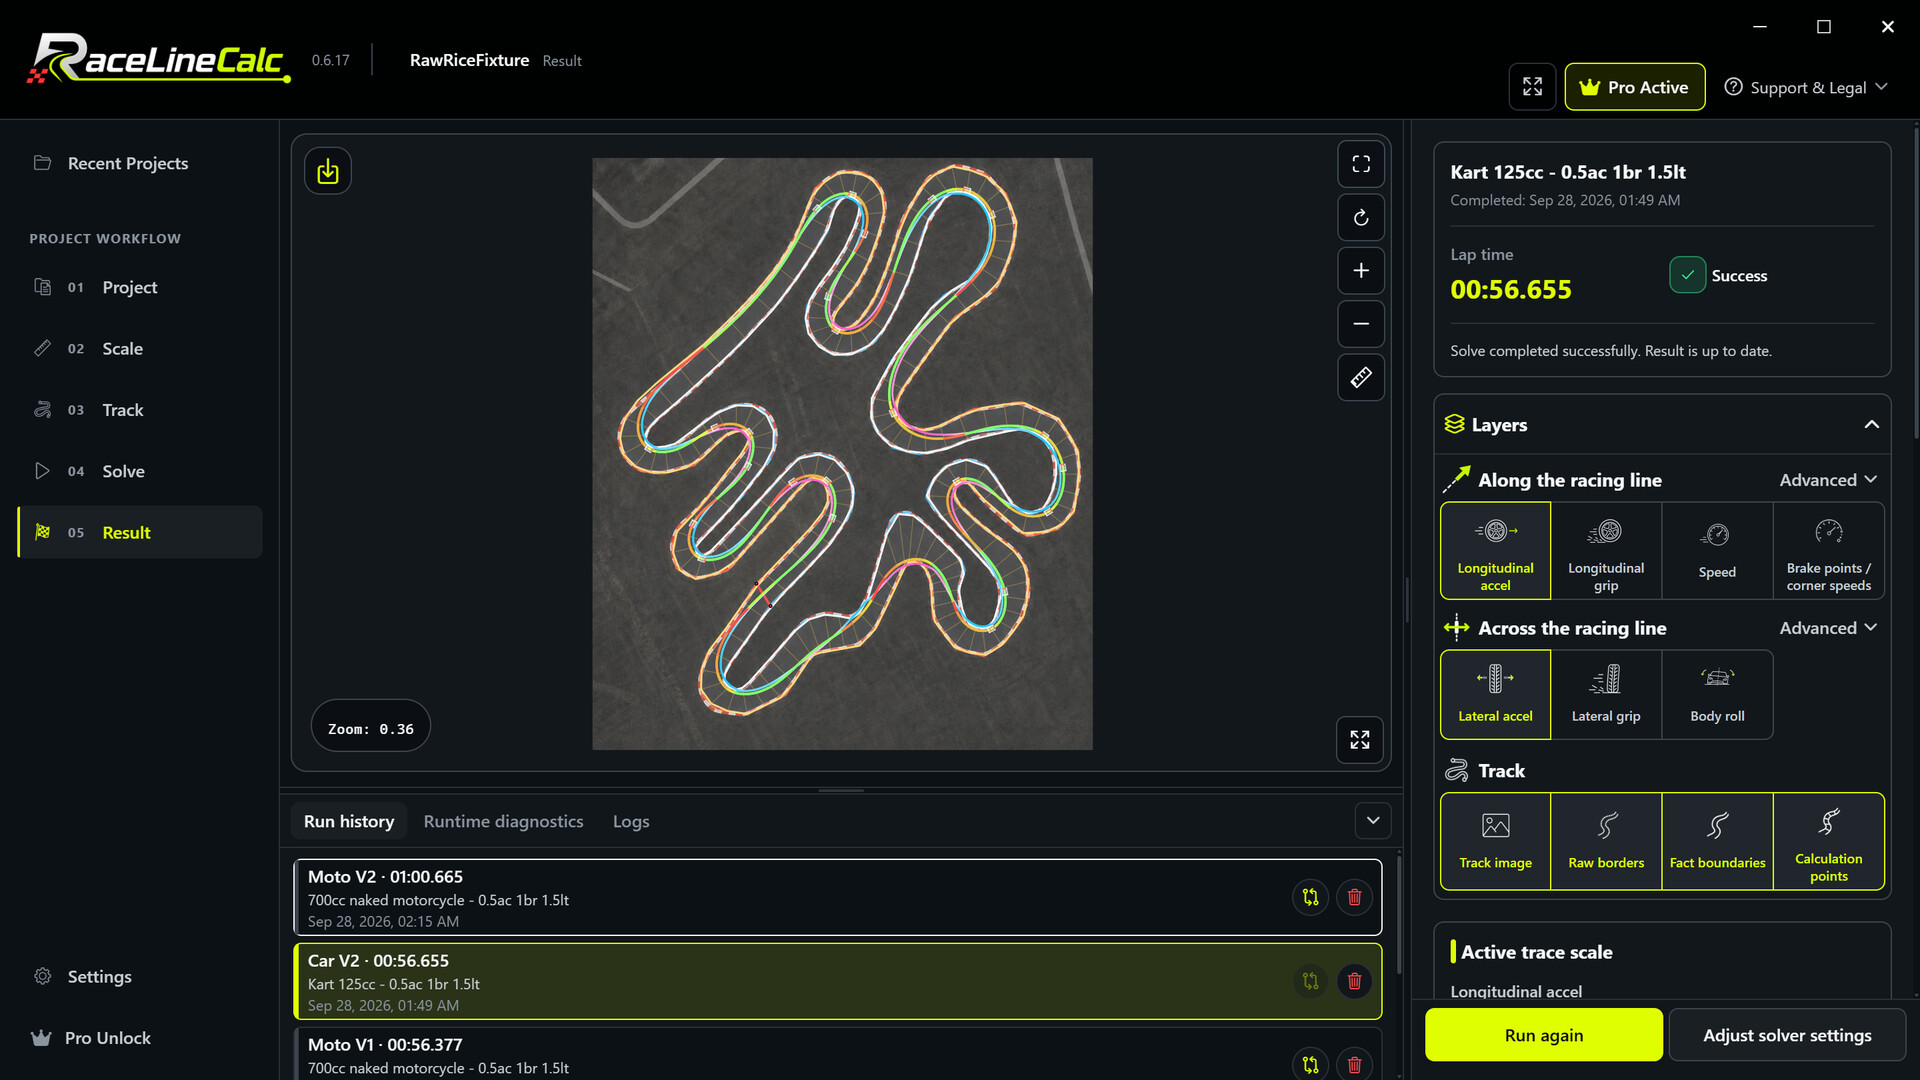Click Adjust solver settings button
This screenshot has width=1920, height=1080.
1787,1035
